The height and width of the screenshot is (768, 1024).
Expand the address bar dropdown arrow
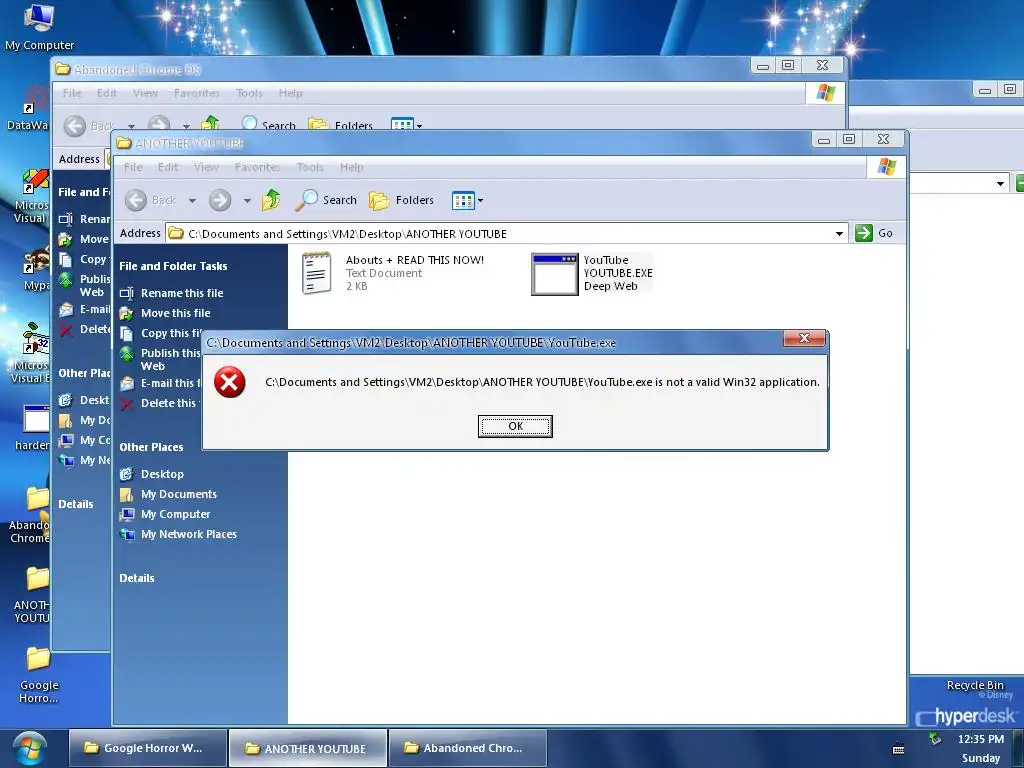[x=839, y=234]
